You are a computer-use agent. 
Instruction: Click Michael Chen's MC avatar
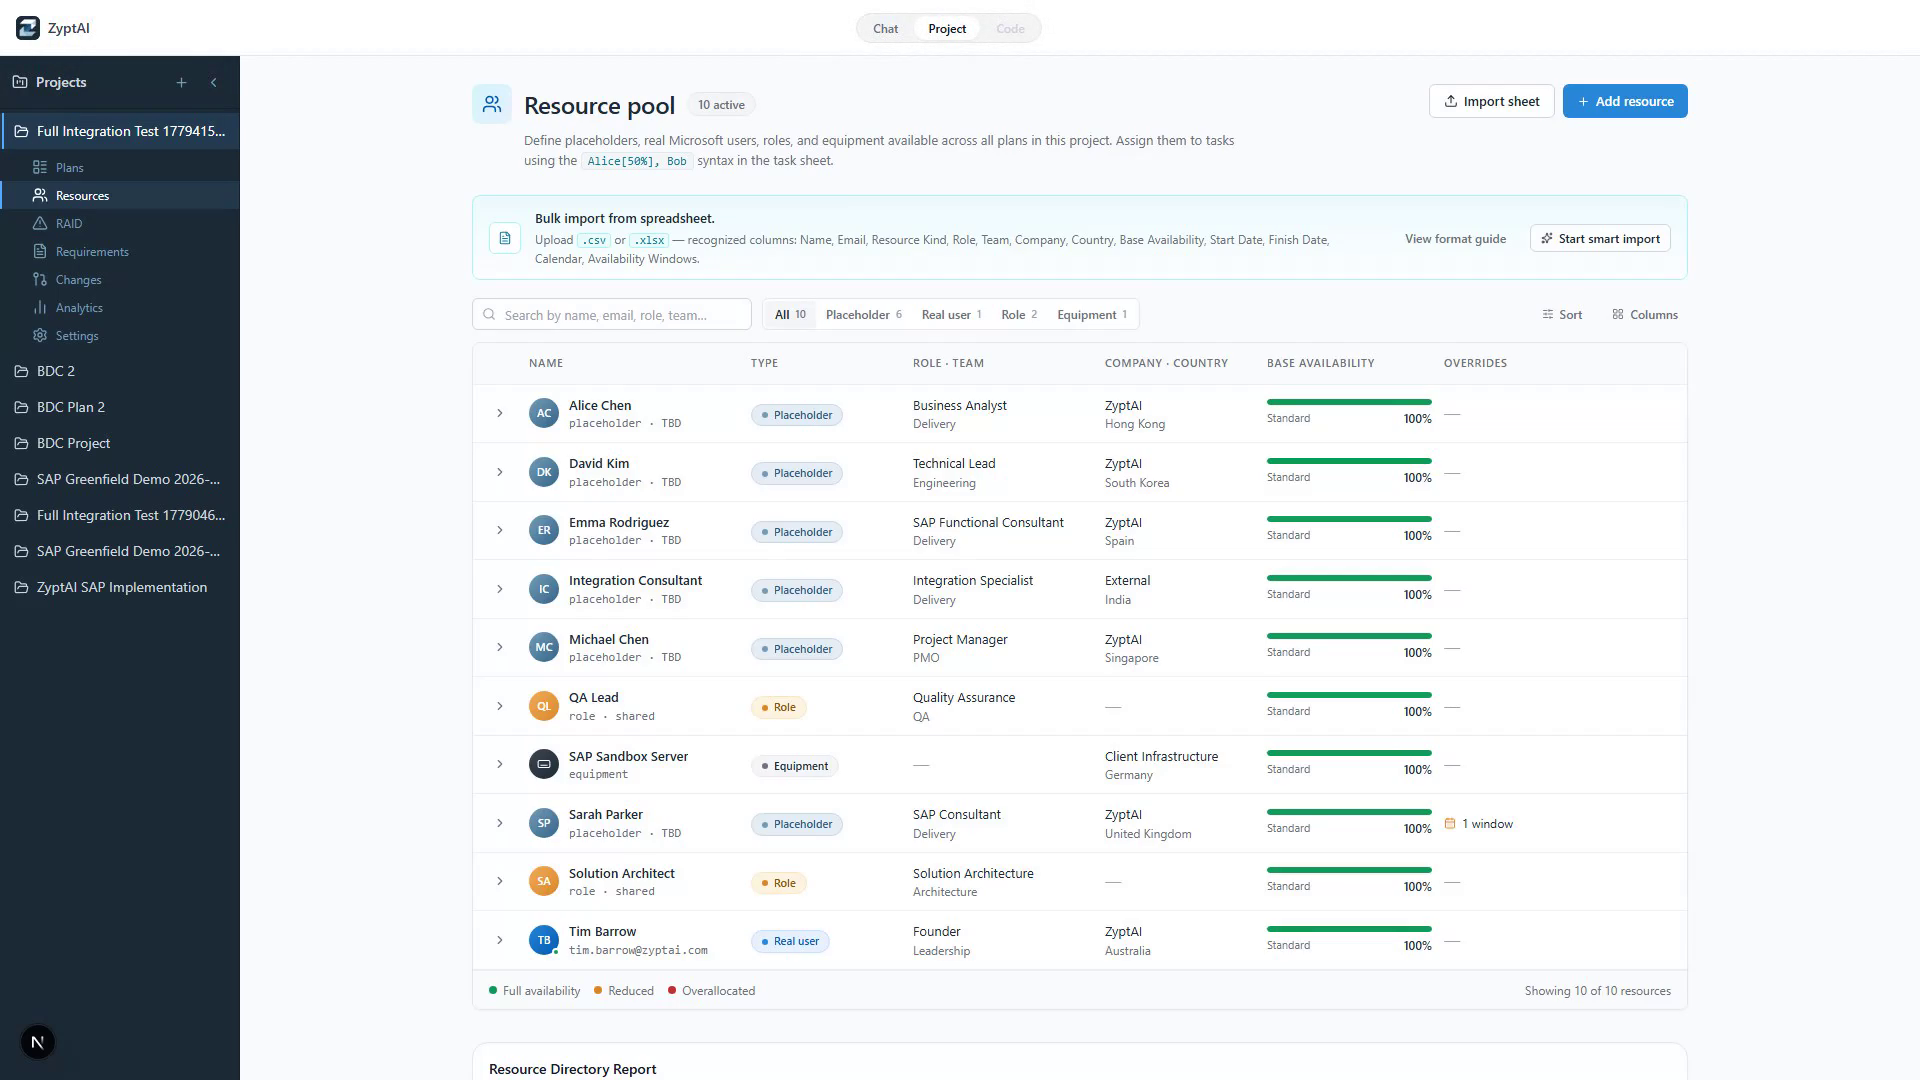544,647
